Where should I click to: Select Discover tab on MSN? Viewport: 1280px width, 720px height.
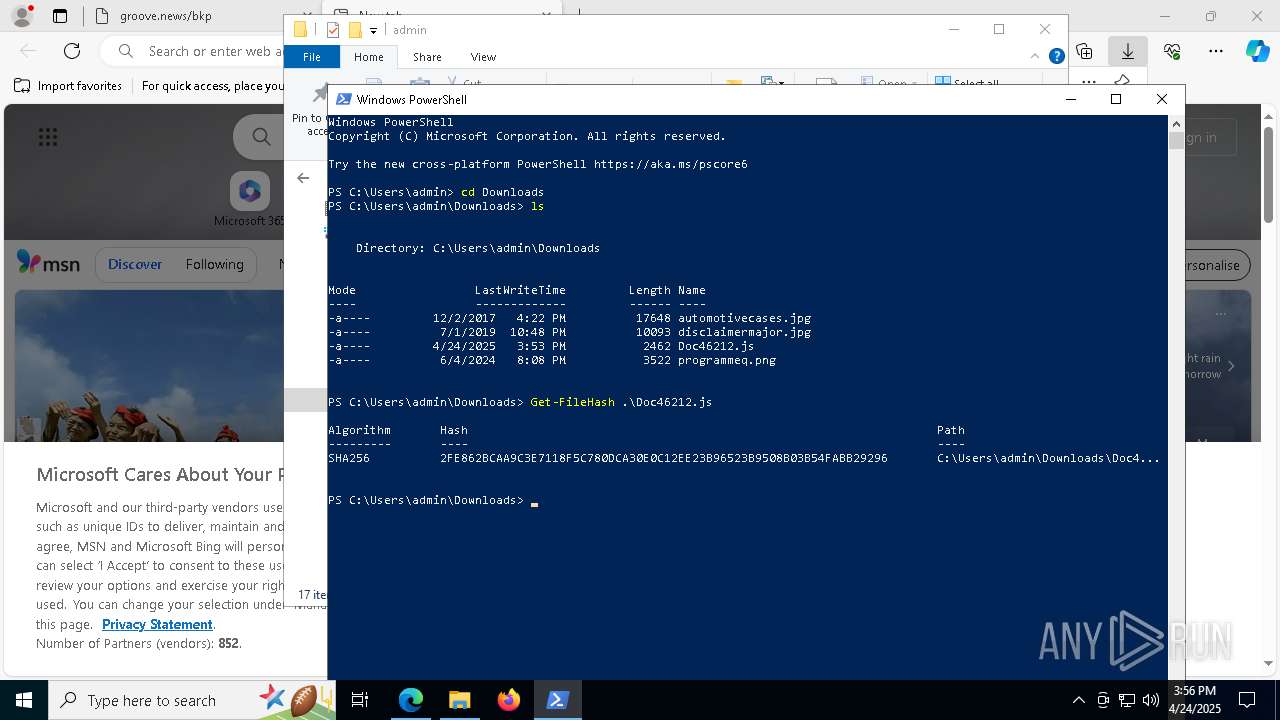135,264
